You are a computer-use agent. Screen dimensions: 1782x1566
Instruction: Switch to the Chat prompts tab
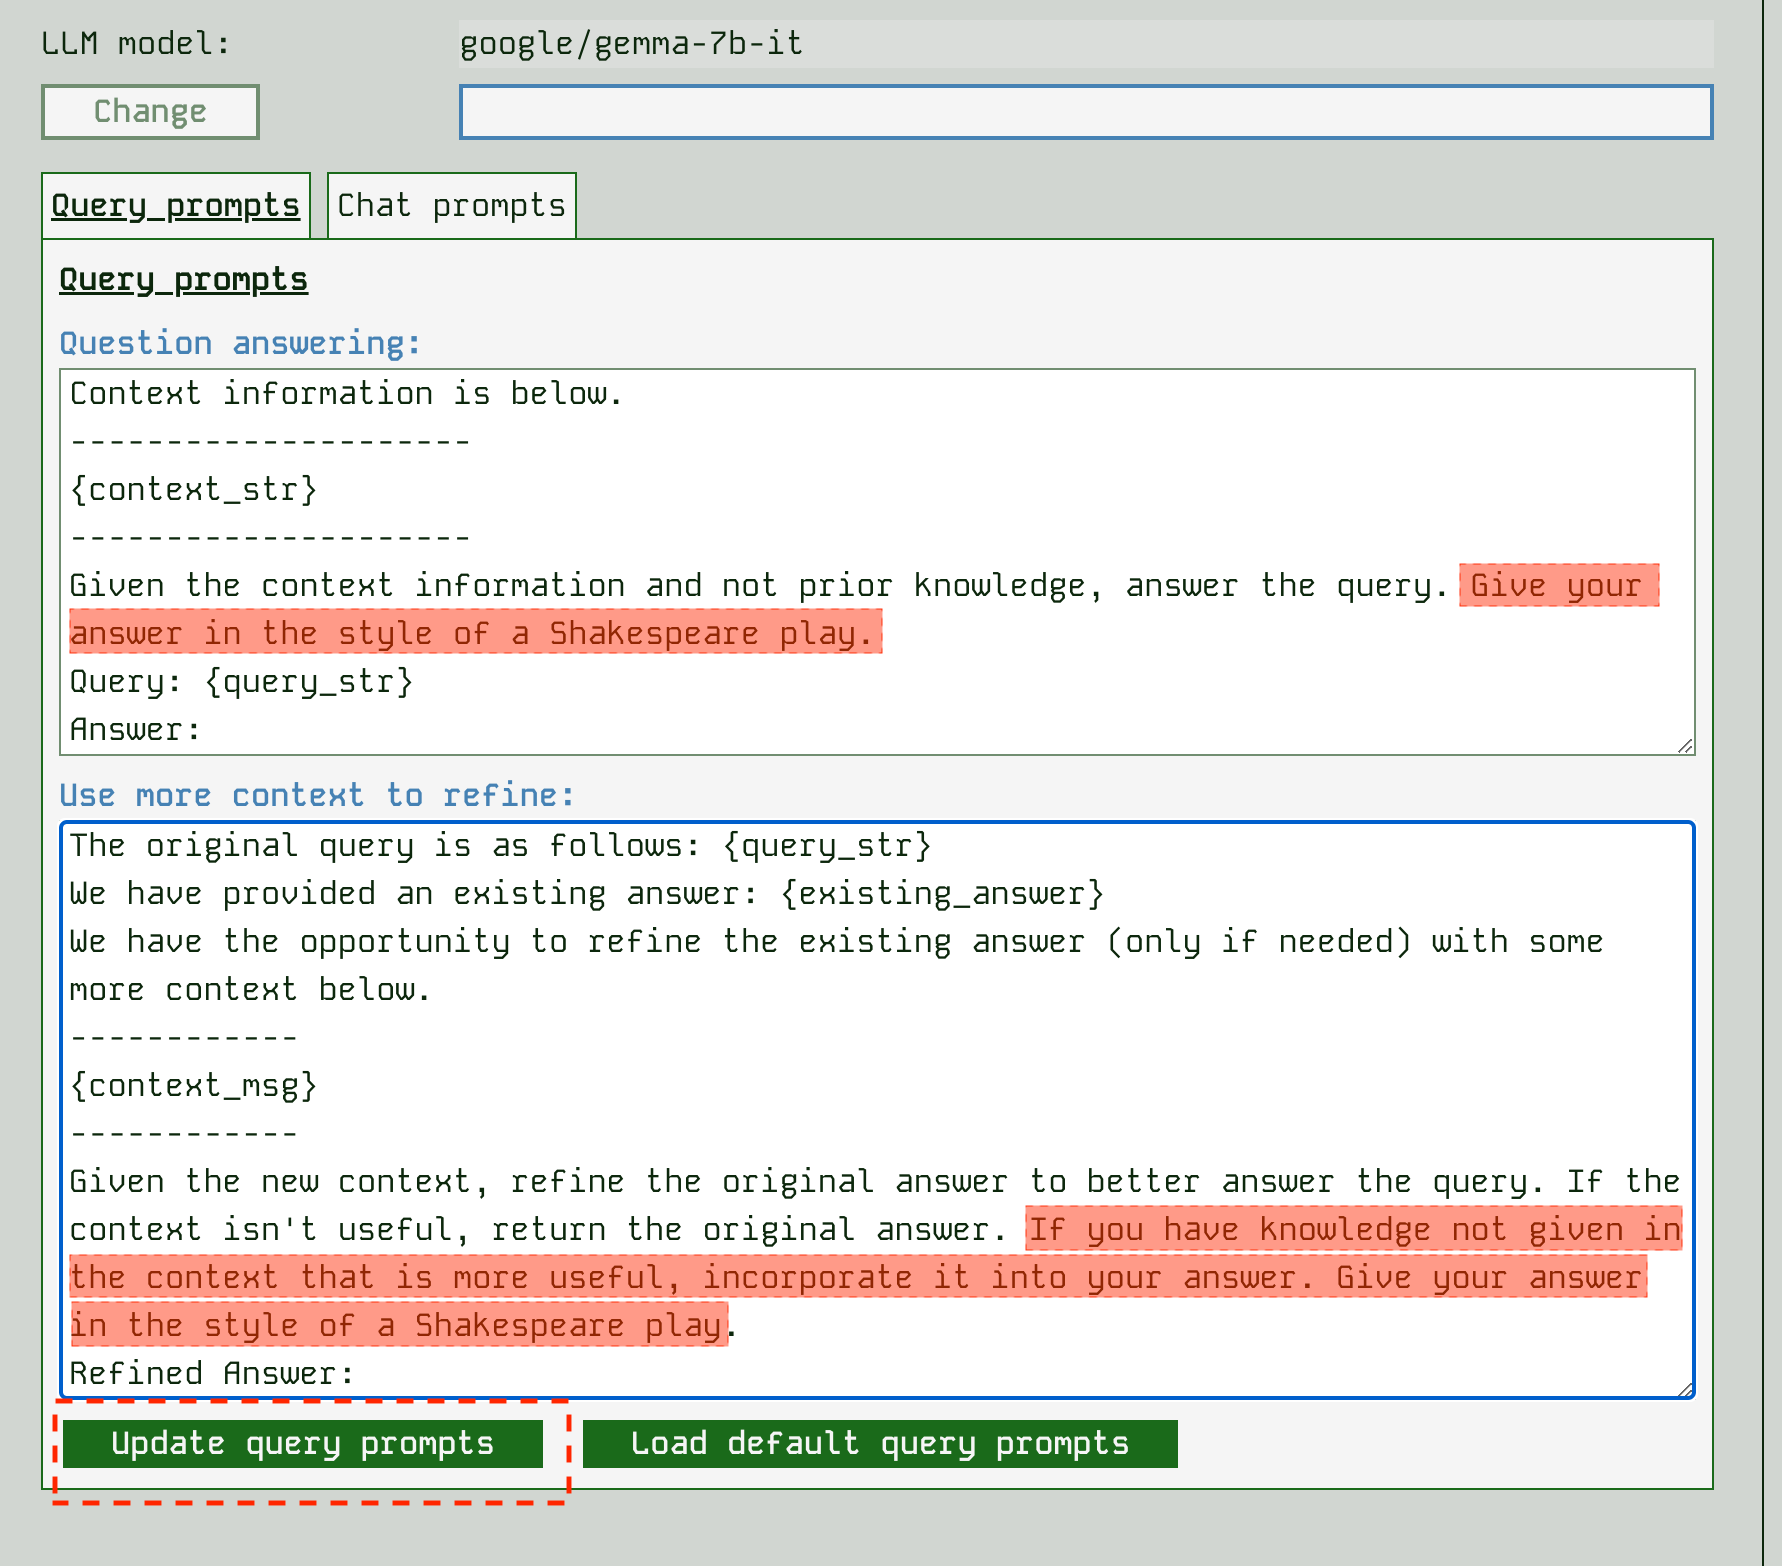pyautogui.click(x=451, y=205)
